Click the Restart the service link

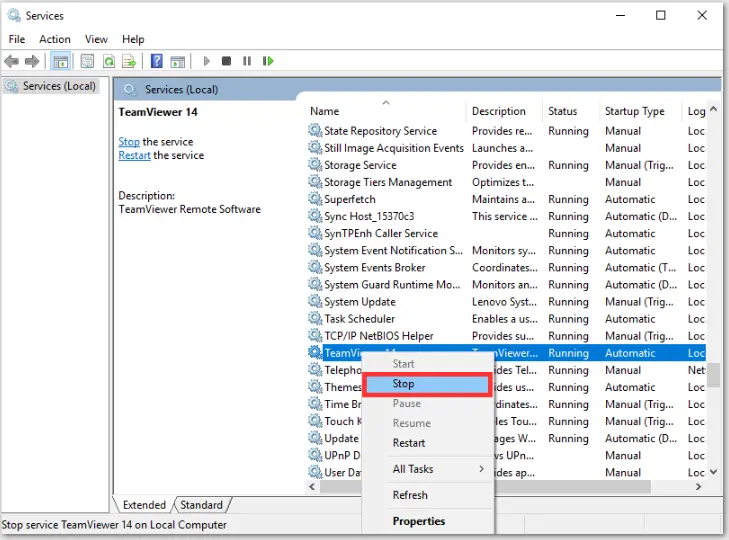(x=134, y=155)
